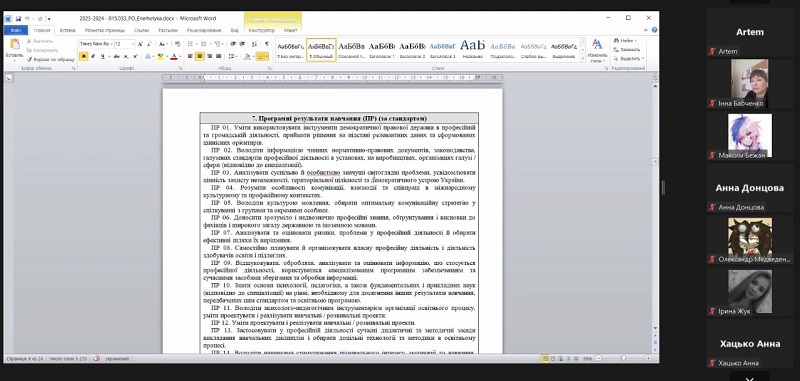Click the Paste (Вставить) clipboard icon

coord(15,44)
